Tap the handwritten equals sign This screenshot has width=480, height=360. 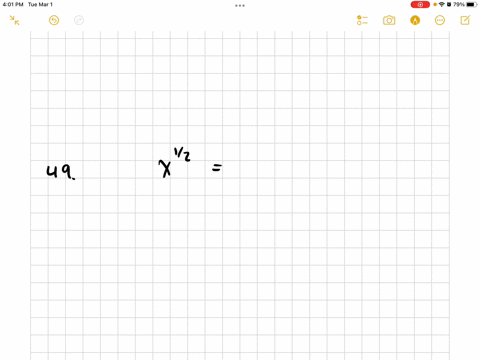tap(217, 168)
